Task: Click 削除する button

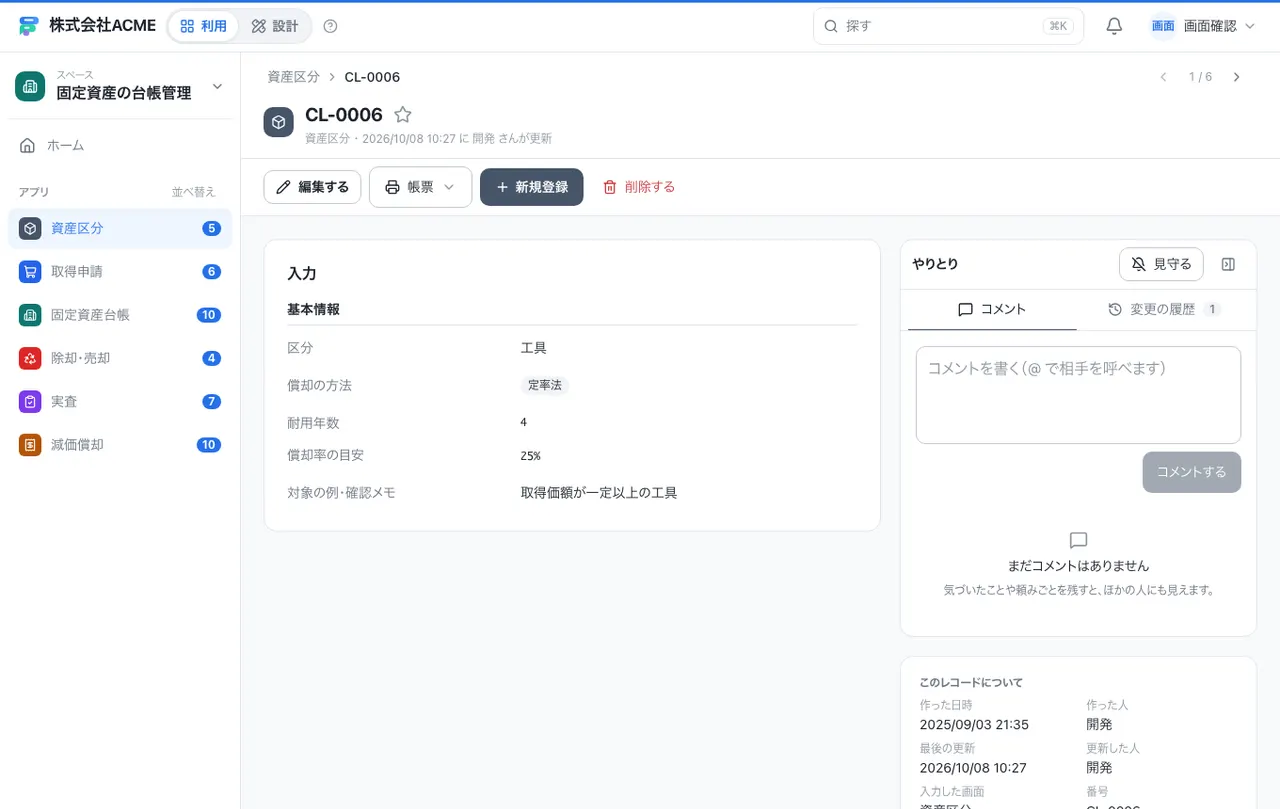Action: [x=639, y=187]
